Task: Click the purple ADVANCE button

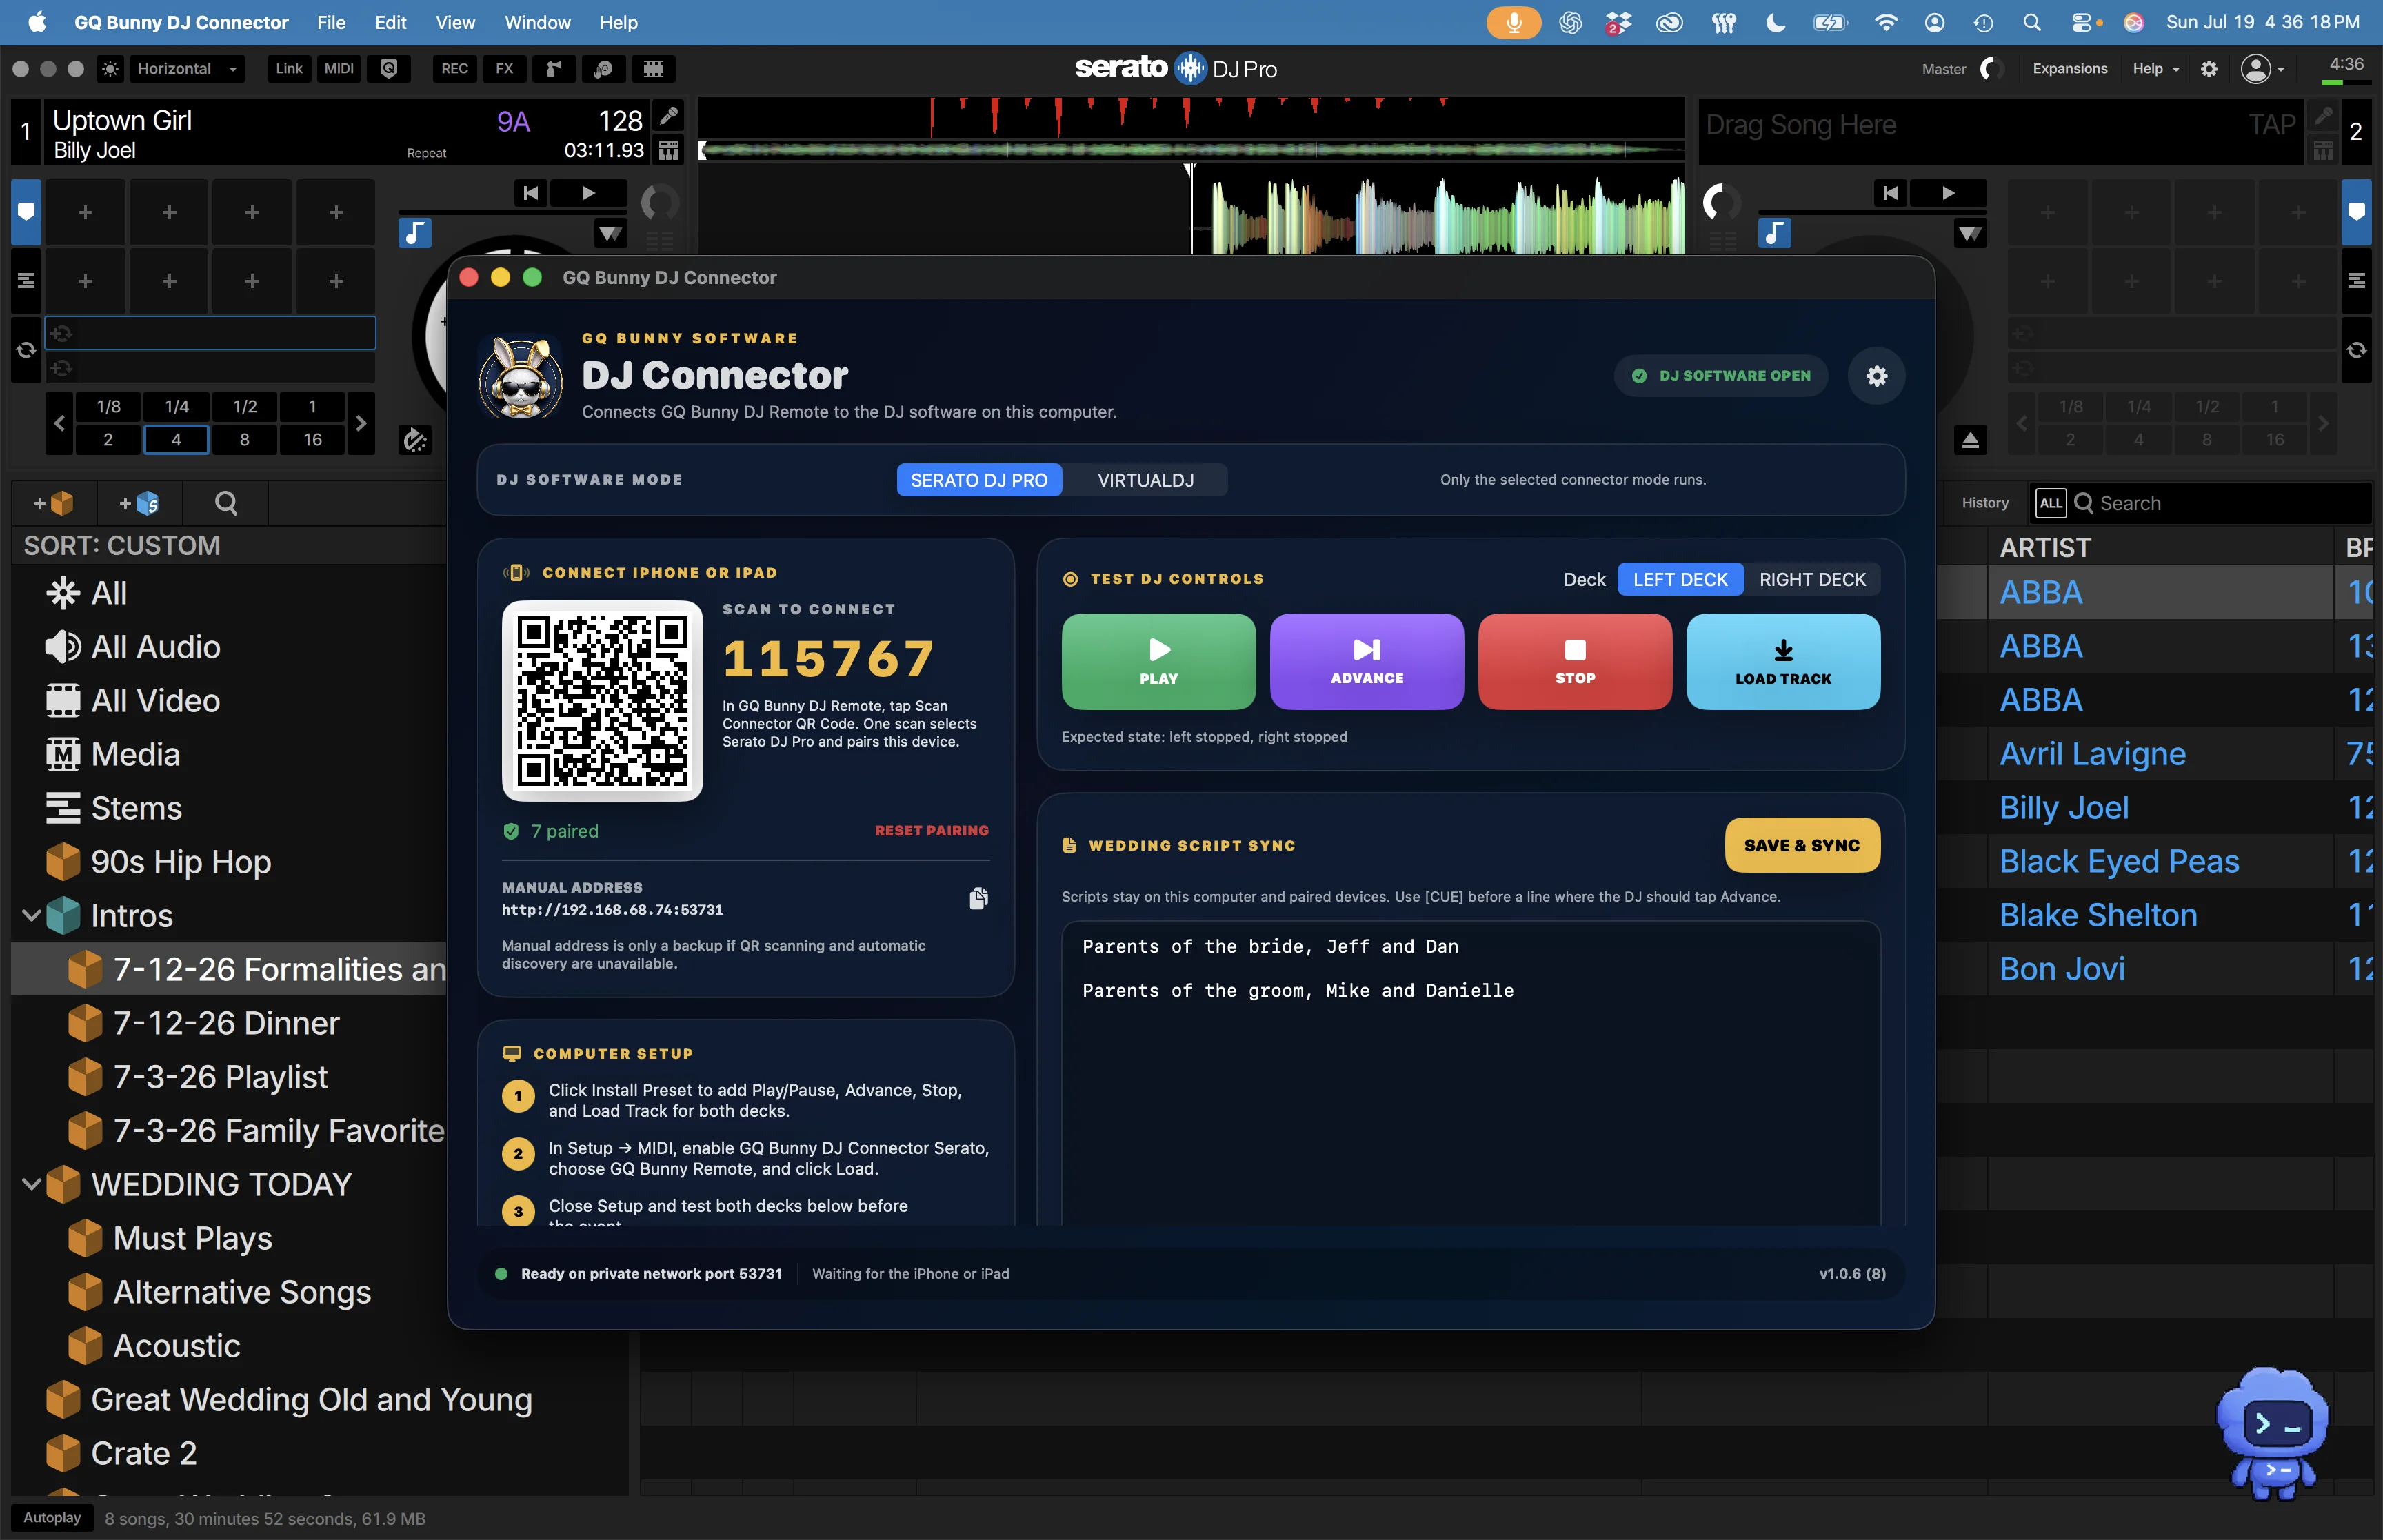Action: click(1366, 662)
